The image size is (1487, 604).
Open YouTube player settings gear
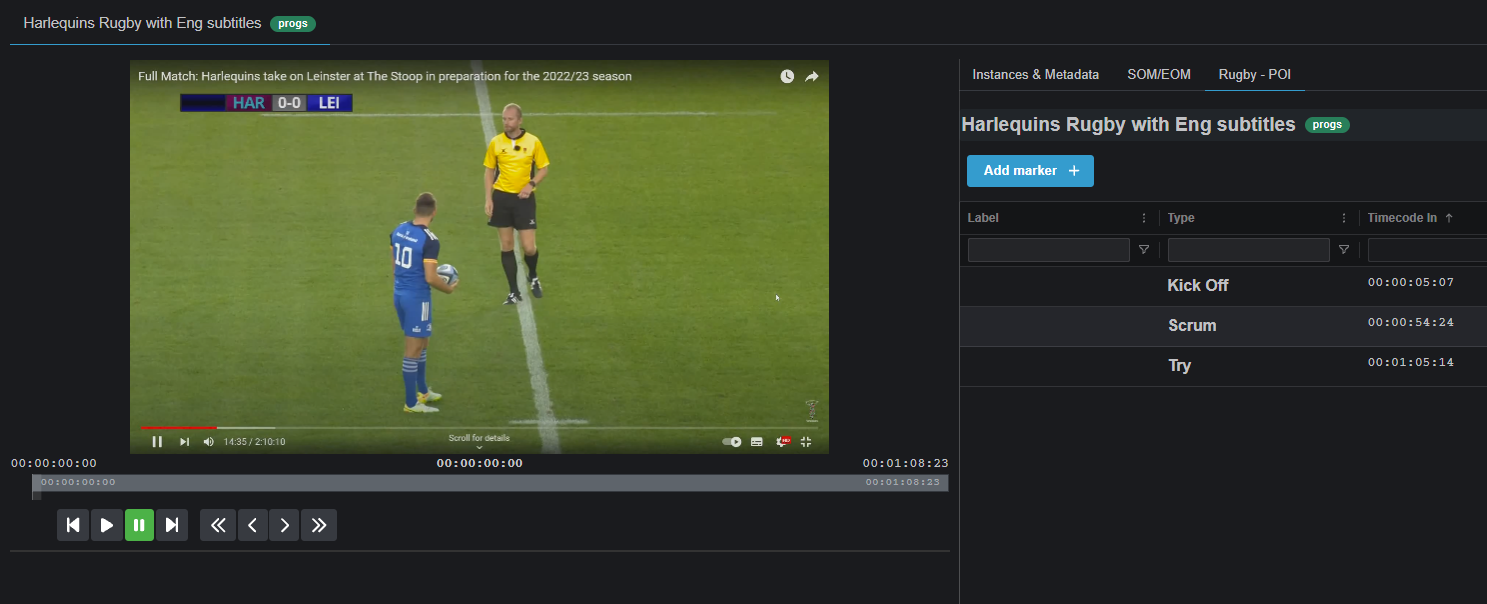tap(782, 441)
